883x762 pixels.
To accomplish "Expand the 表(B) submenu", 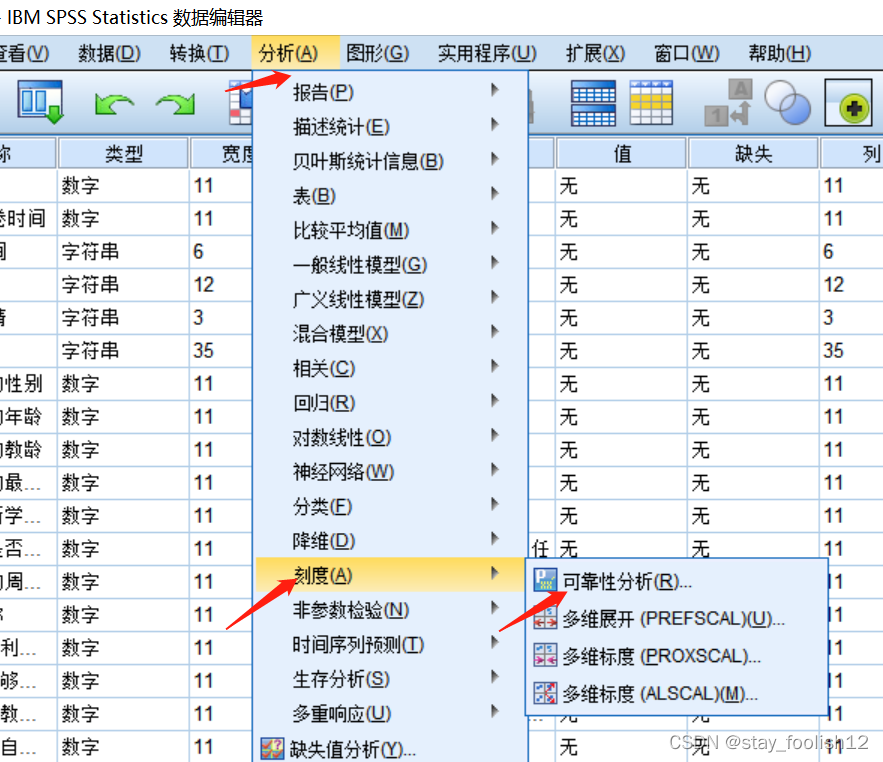I will tap(390, 195).
